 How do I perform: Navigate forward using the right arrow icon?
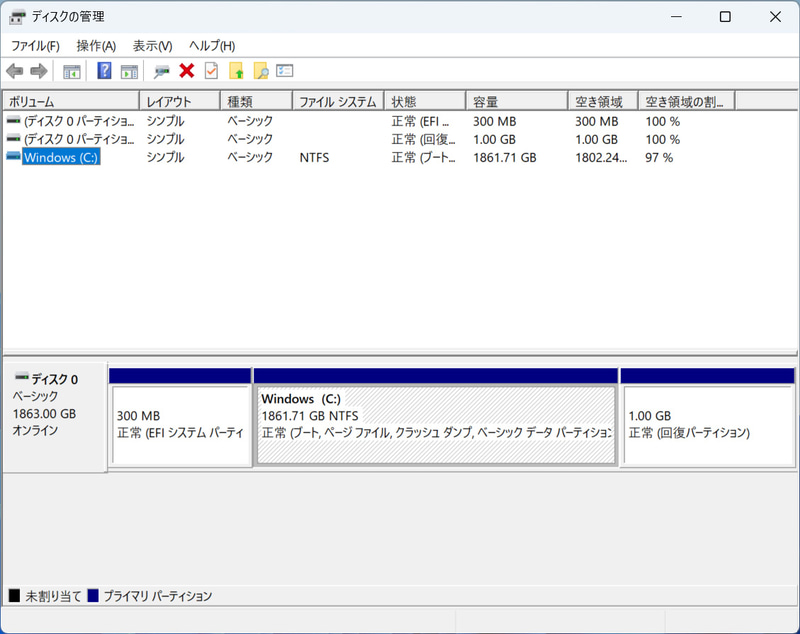click(39, 70)
